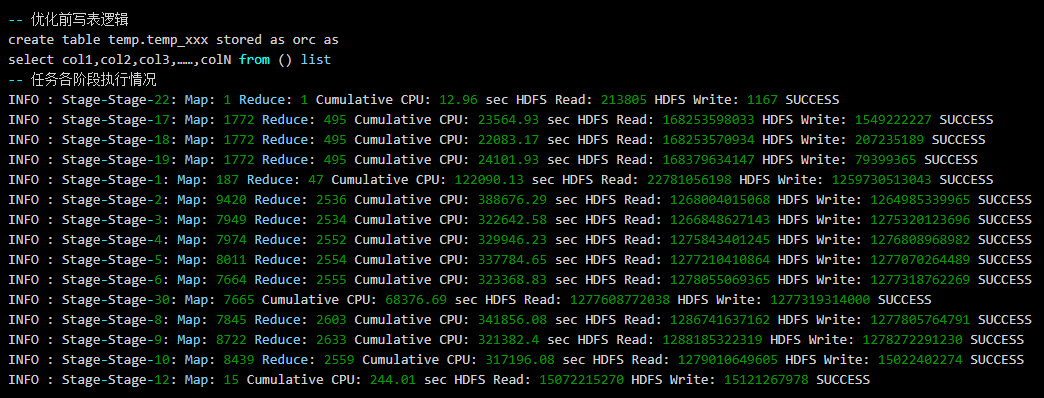Image resolution: width=1044 pixels, height=398 pixels.
Task: Click CPU value 329946.23
Action: (x=513, y=240)
